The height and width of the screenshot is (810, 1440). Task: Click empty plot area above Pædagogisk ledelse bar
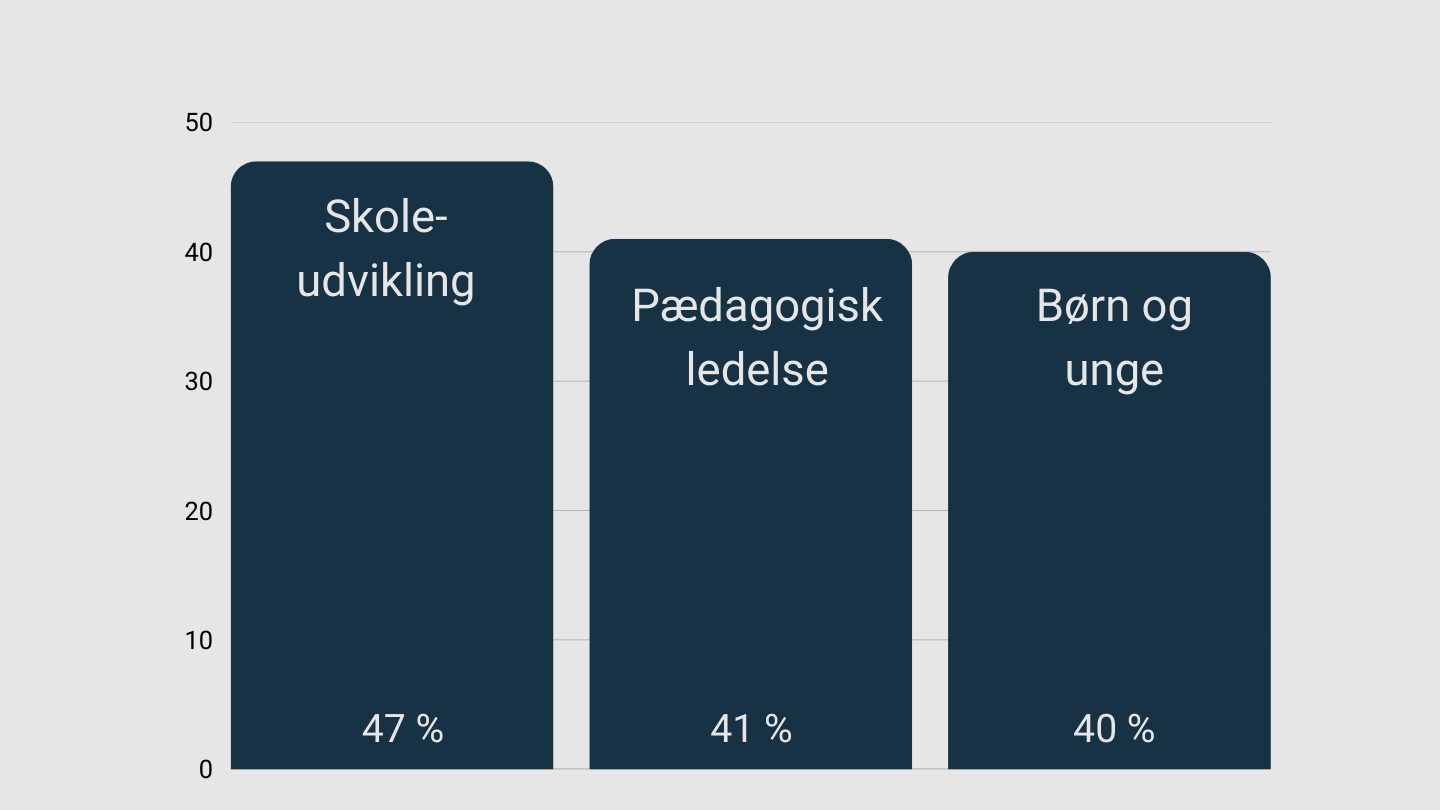point(750,180)
